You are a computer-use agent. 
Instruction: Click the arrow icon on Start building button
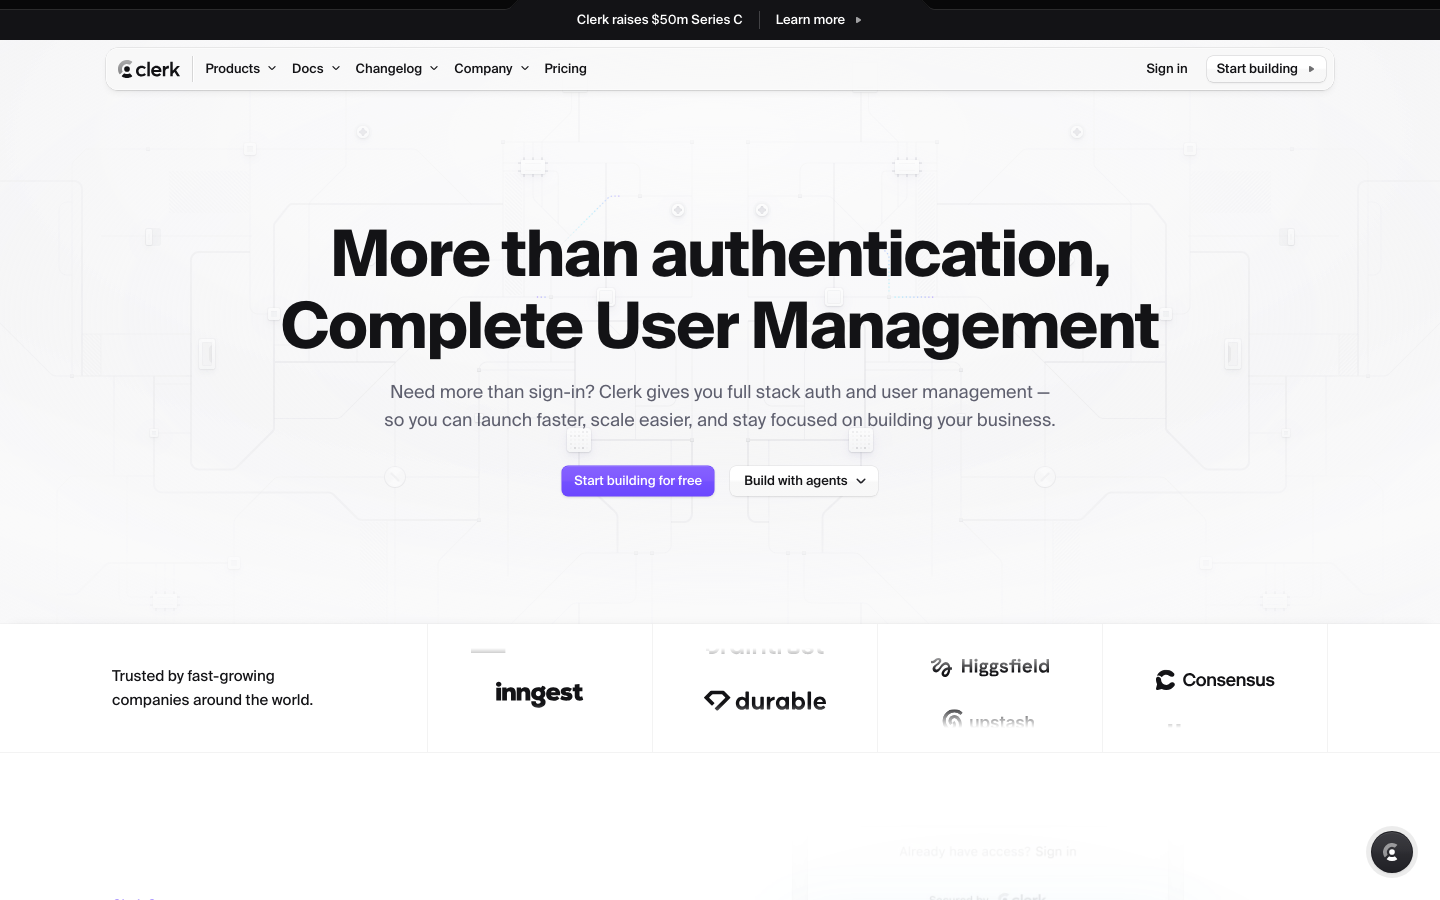tap(1311, 69)
